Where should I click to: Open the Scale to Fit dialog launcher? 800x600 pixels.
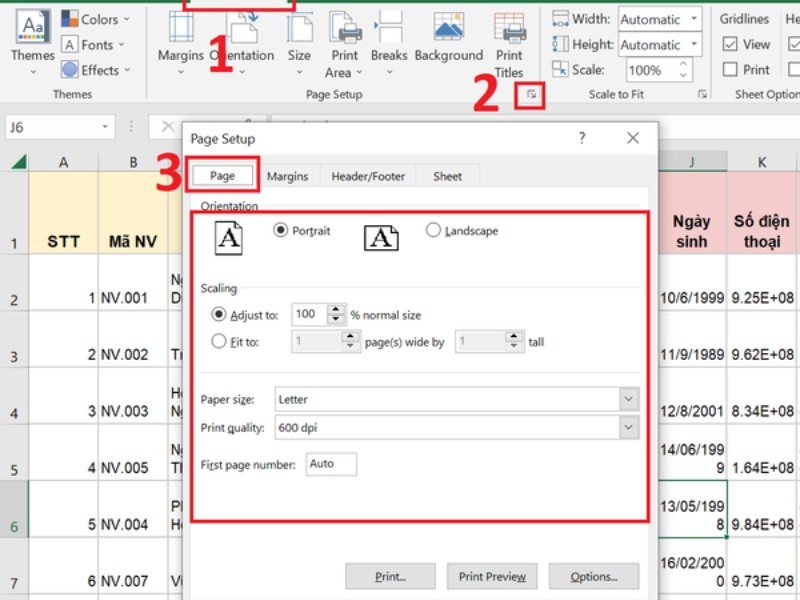pyautogui.click(x=702, y=94)
